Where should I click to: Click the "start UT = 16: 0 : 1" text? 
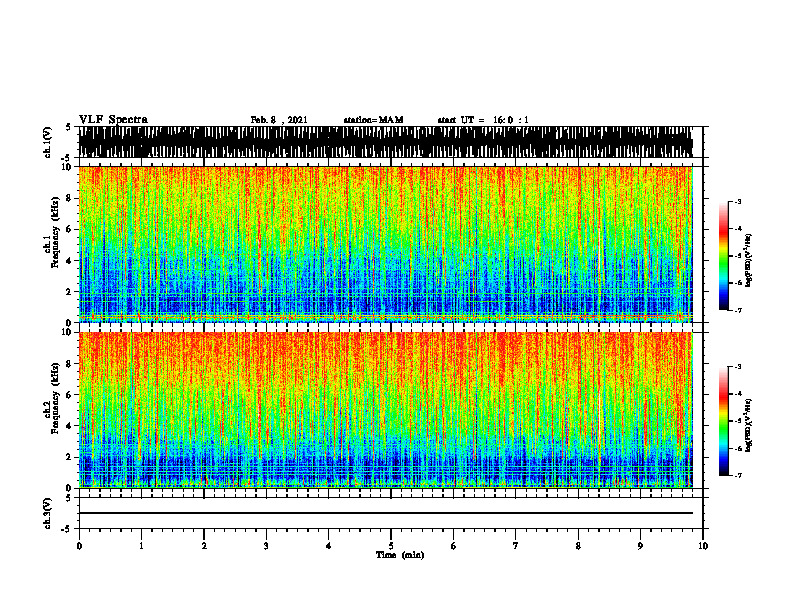click(x=483, y=120)
